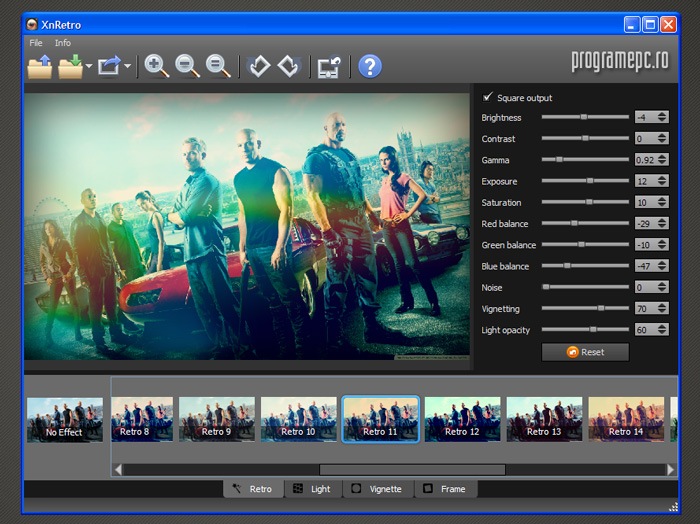Click the Noise slider handle
Image resolution: width=700 pixels, height=524 pixels.
pos(546,287)
